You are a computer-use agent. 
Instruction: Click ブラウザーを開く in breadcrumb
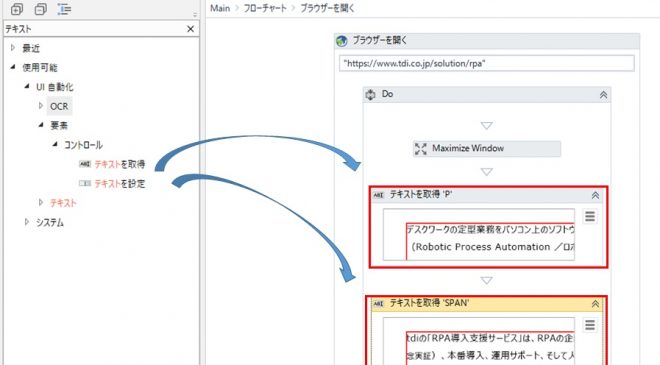[x=327, y=8]
